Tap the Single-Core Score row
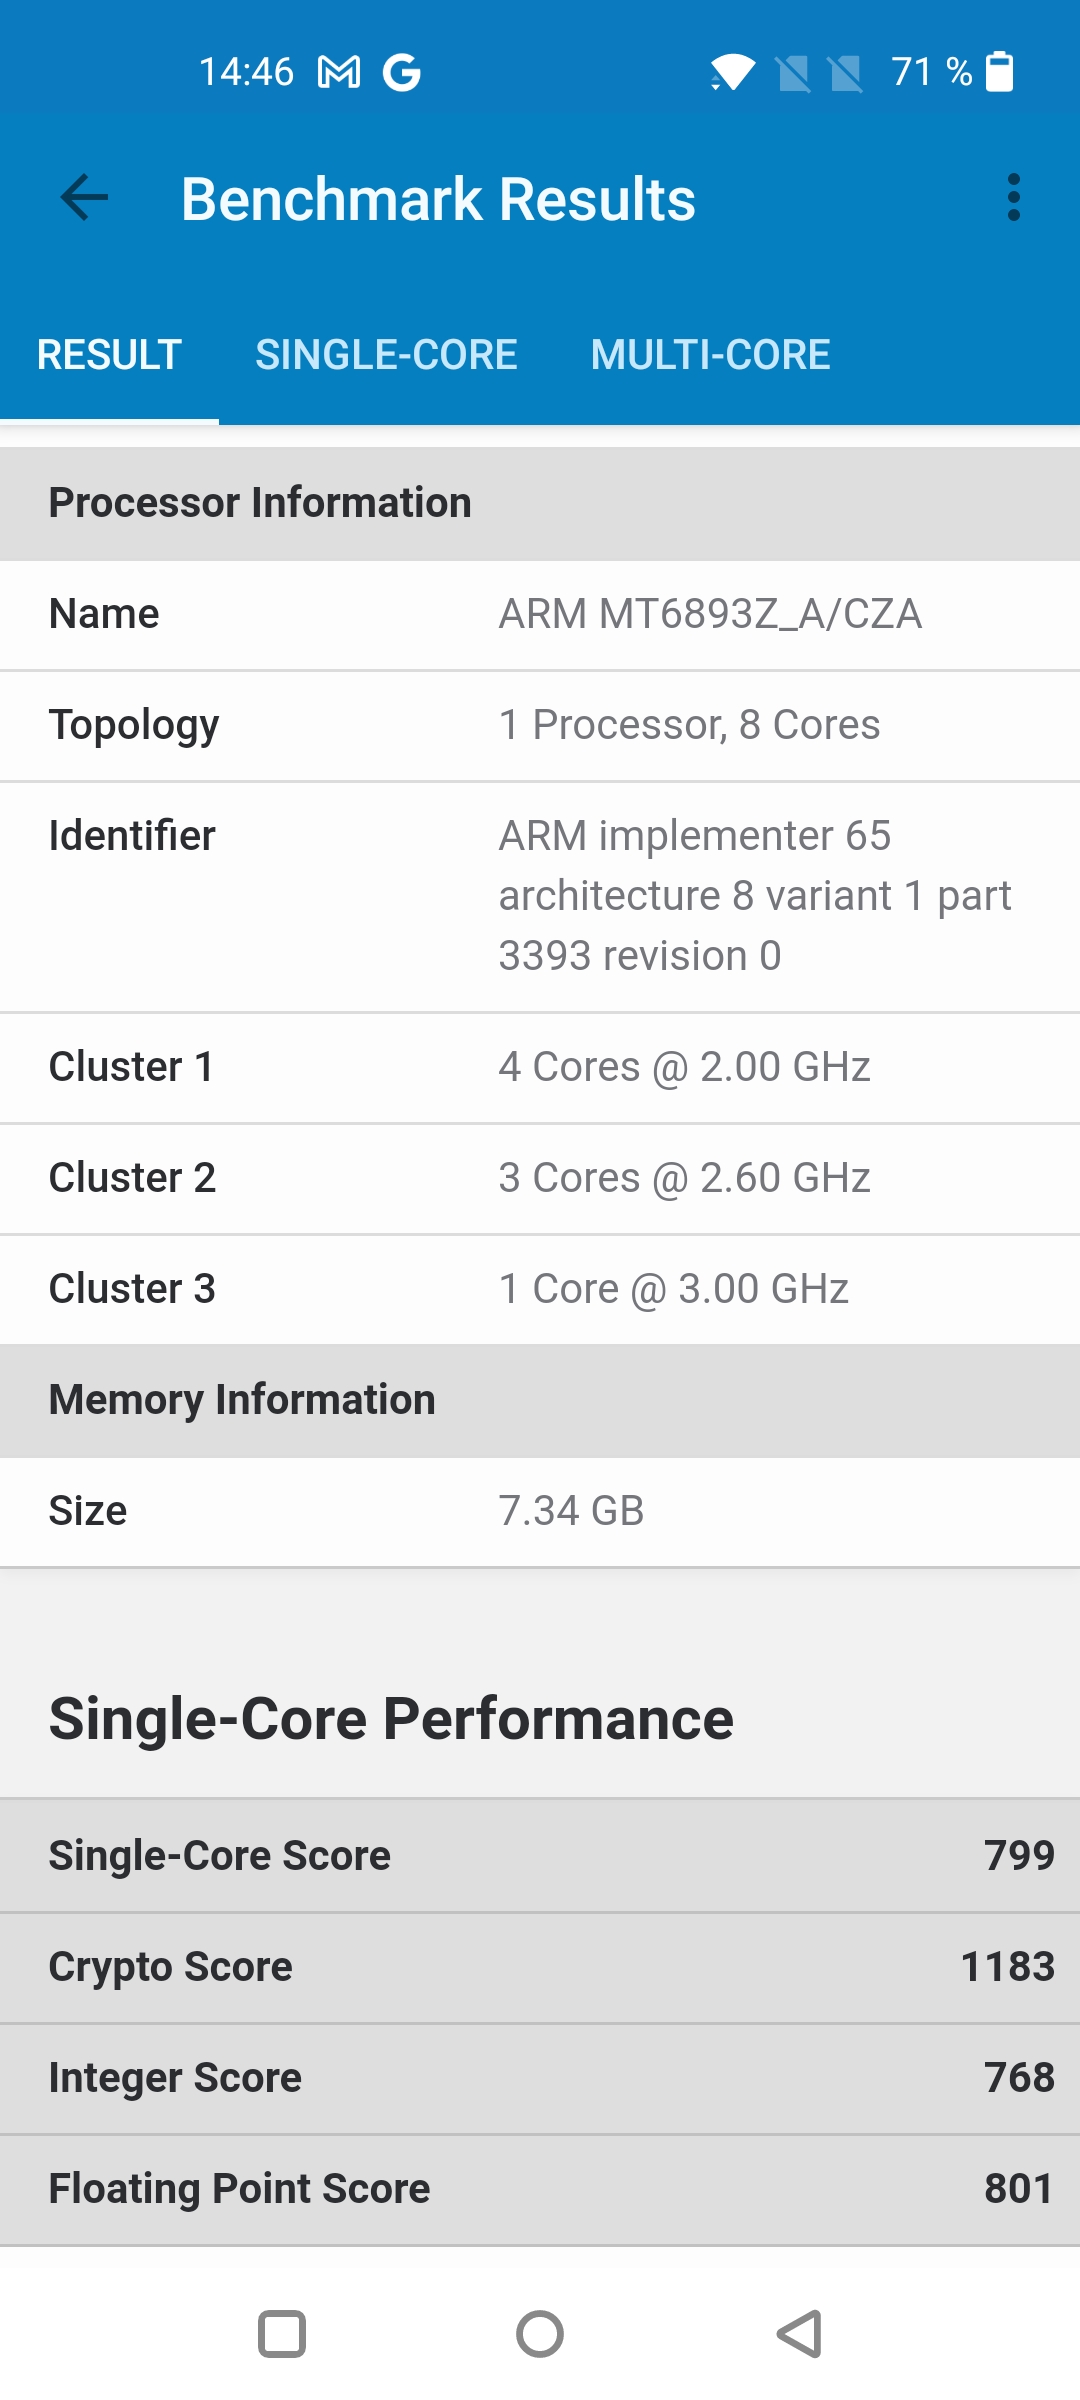This screenshot has width=1080, height=2400. pos(540,1856)
